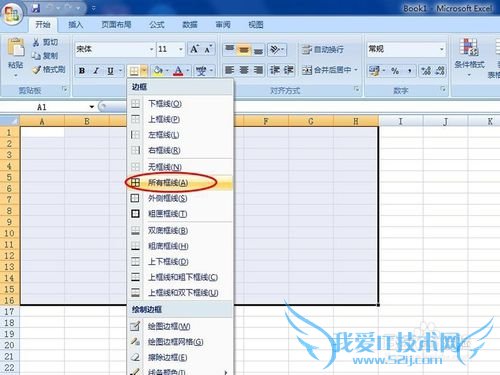500x375 pixels.
Task: Apply percent style
Action: point(395,71)
